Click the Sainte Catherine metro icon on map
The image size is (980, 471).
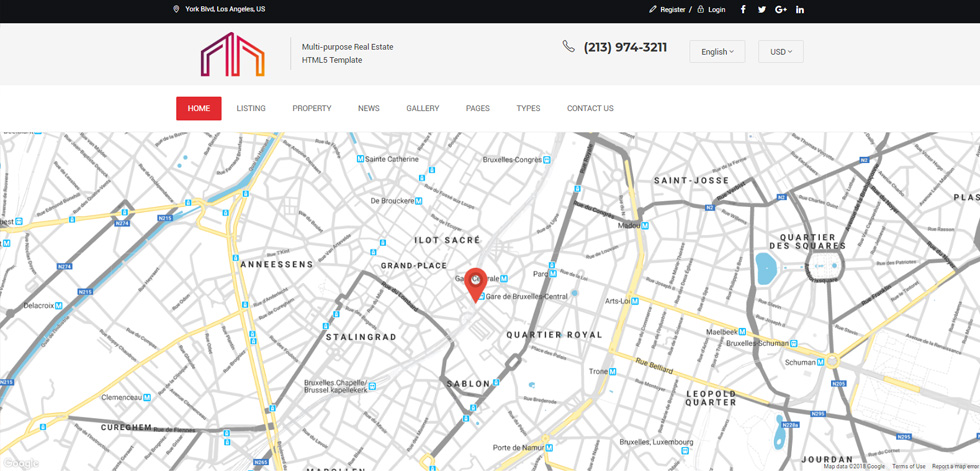pos(360,159)
